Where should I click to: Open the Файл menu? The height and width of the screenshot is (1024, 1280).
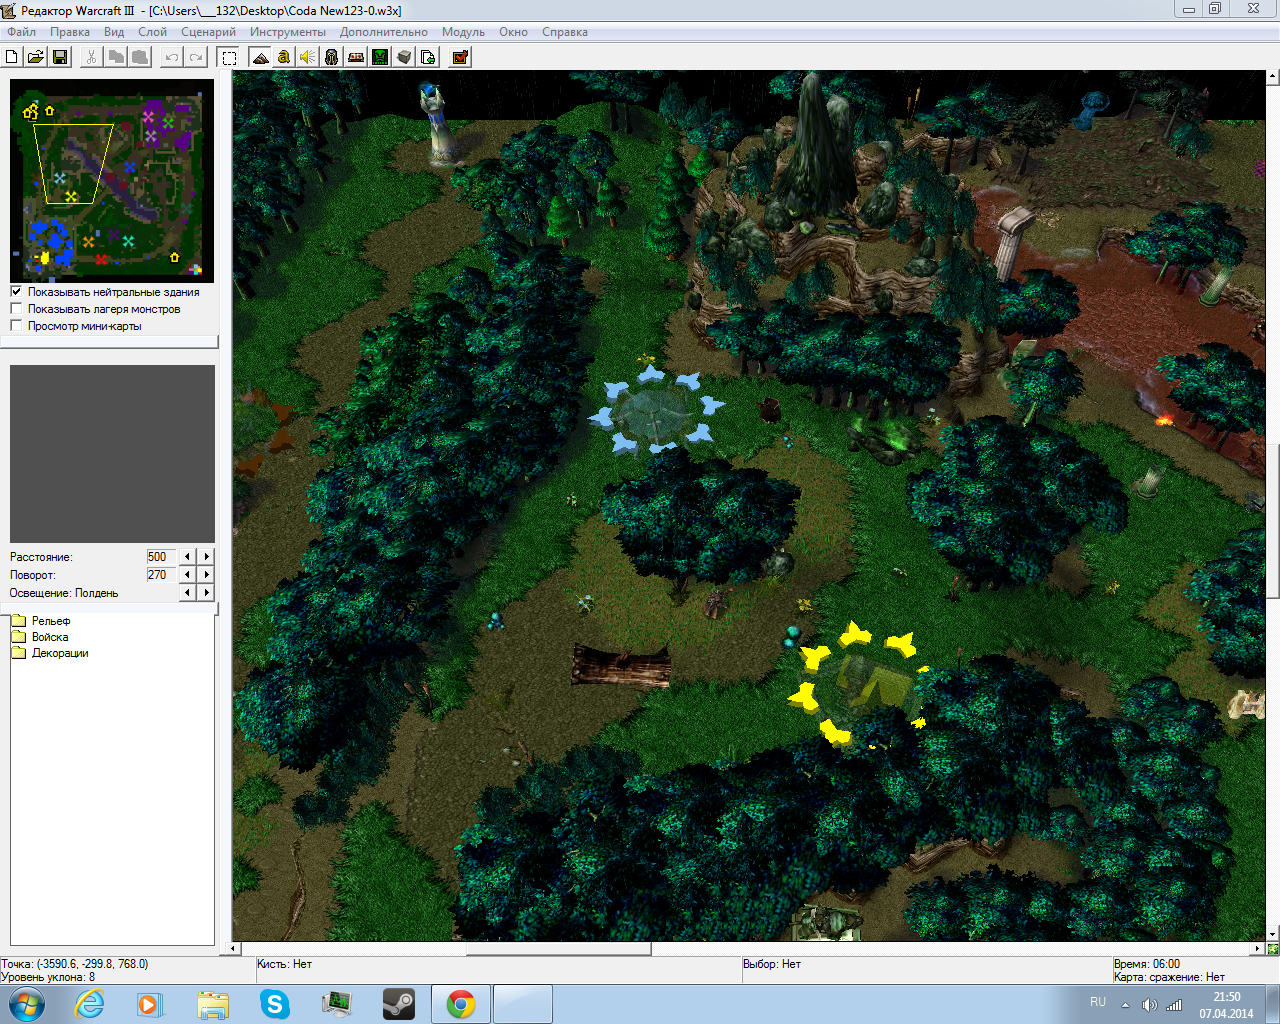(x=21, y=32)
